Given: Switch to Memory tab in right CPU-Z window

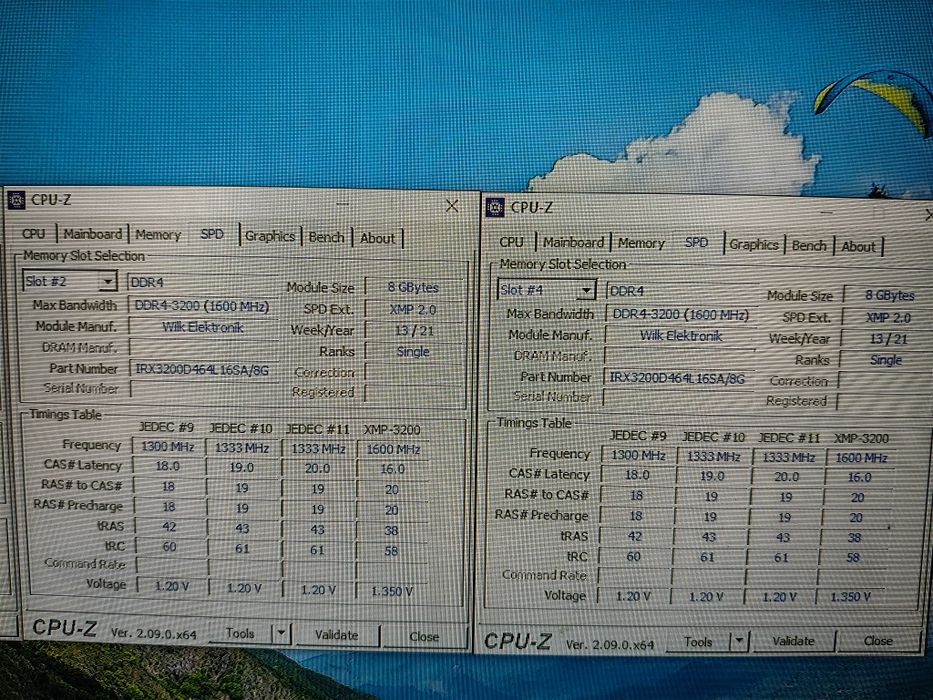Looking at the screenshot, I should (641, 243).
